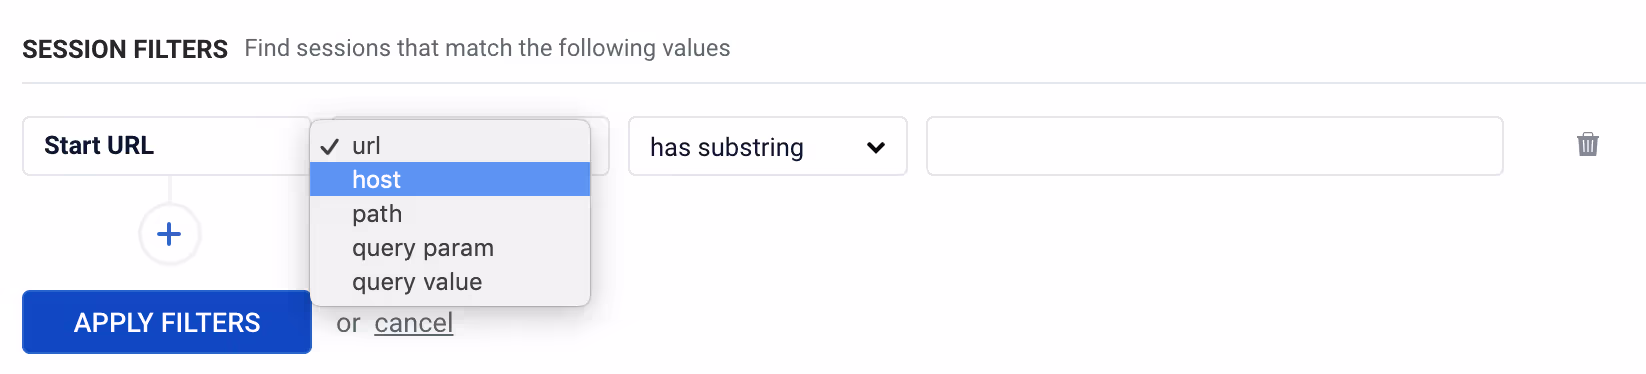Click the APPLY FILTERS button
Image resolution: width=1646 pixels, height=374 pixels.
(167, 322)
